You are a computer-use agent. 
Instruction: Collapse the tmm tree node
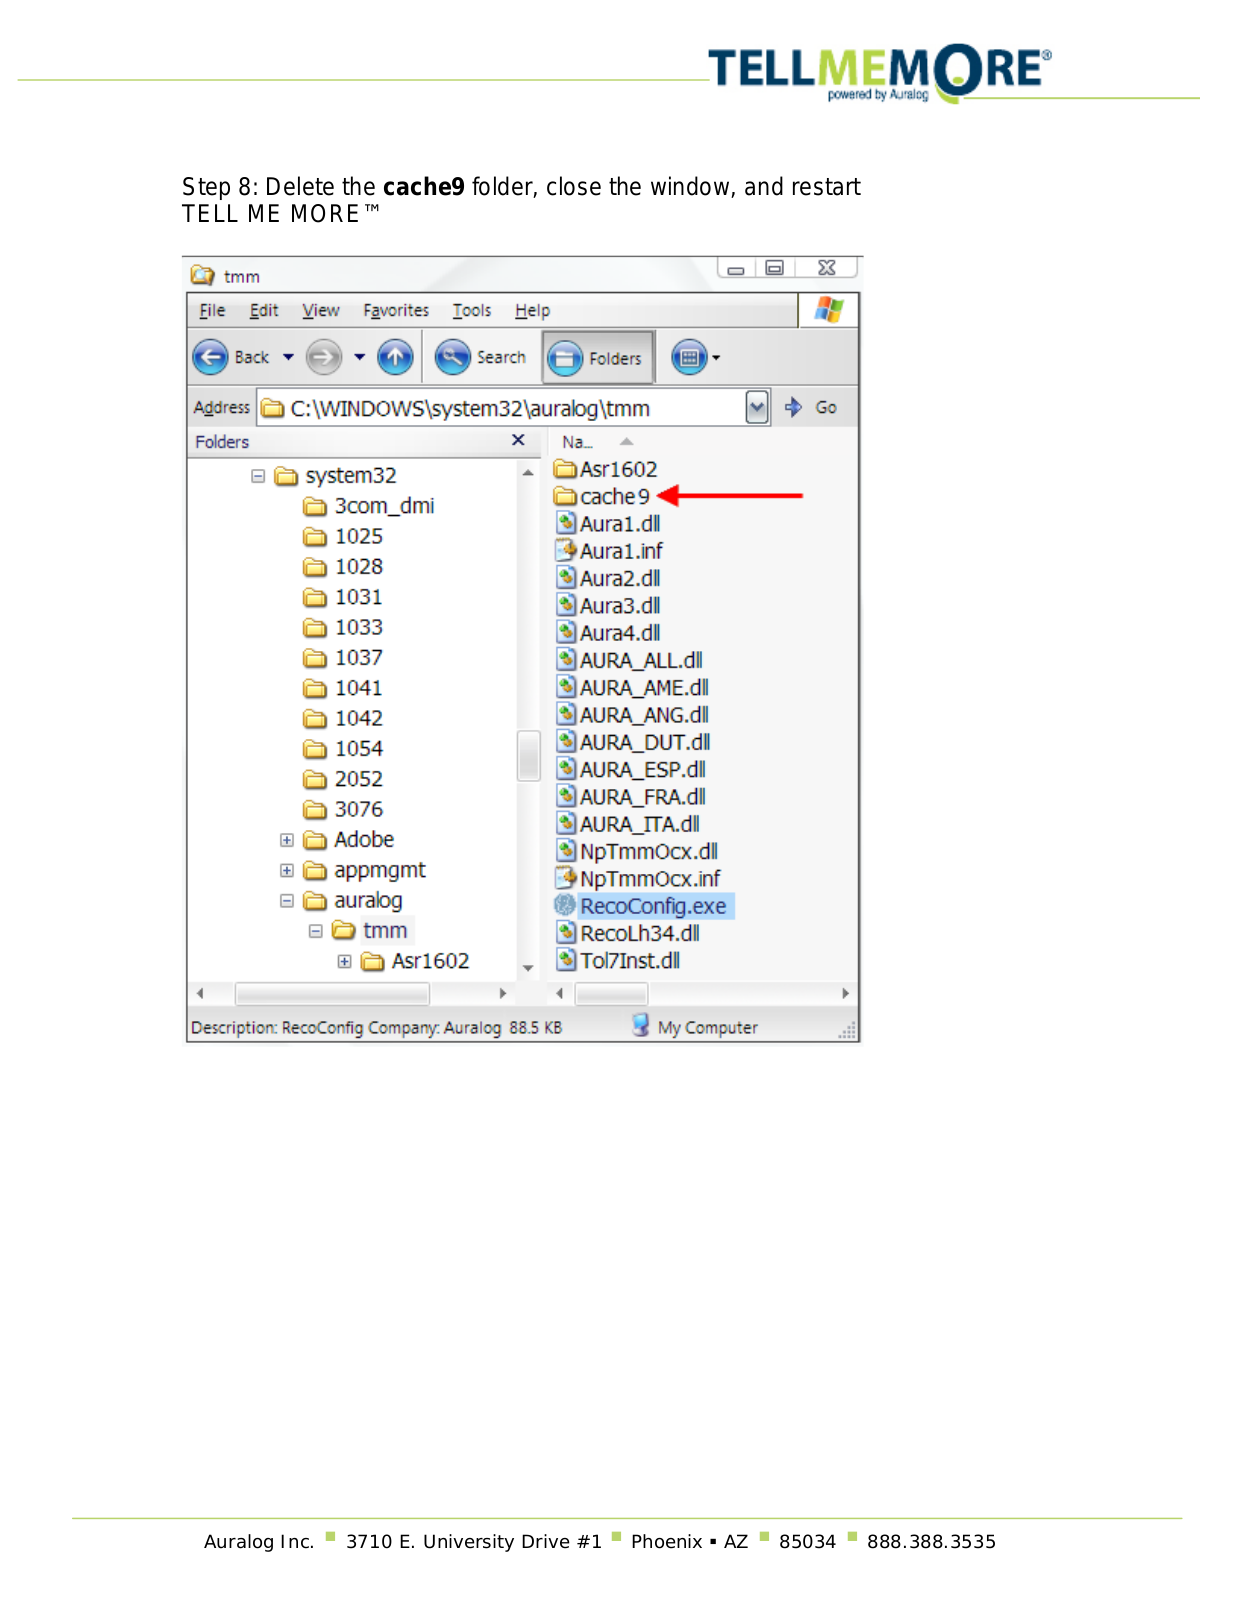point(316,931)
